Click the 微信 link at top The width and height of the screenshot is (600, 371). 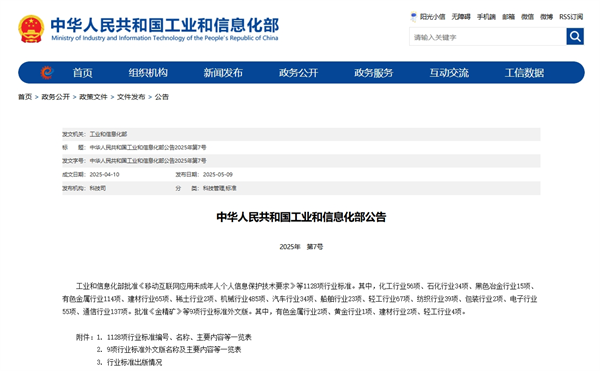(x=527, y=17)
